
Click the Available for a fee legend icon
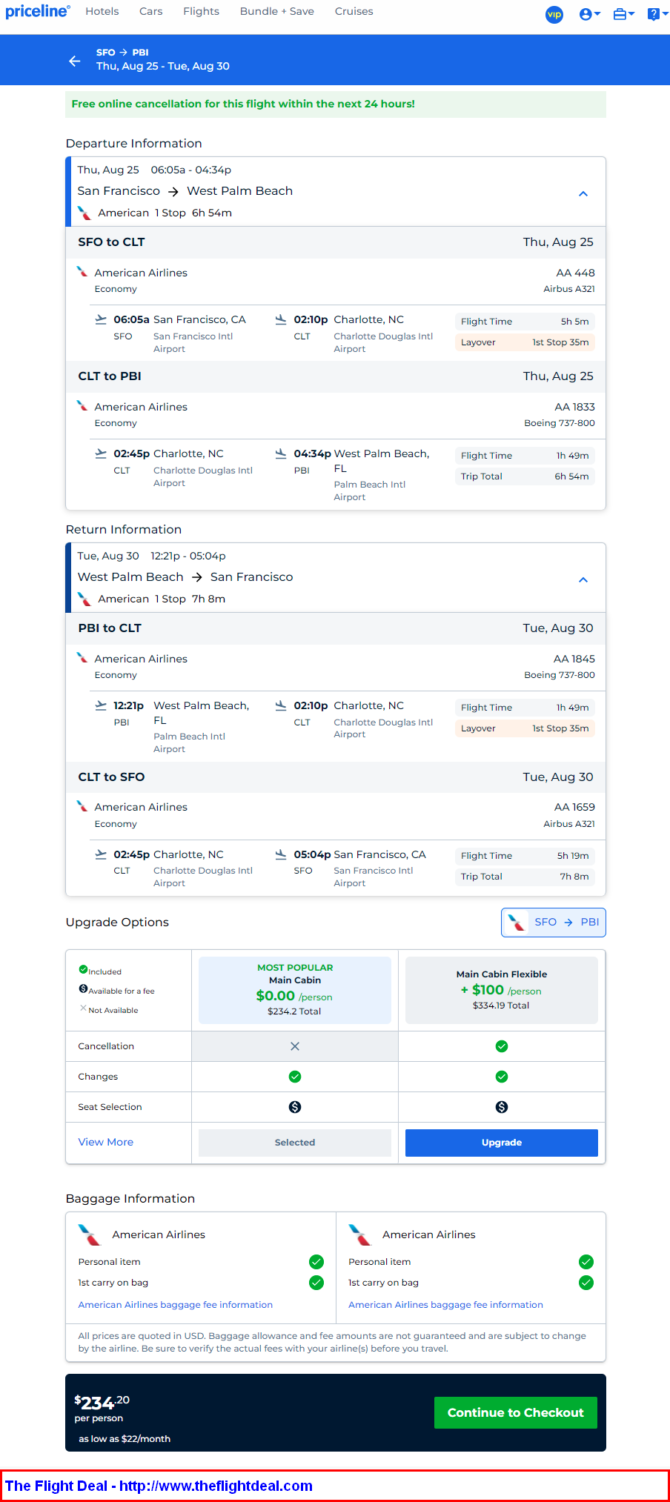83,989
